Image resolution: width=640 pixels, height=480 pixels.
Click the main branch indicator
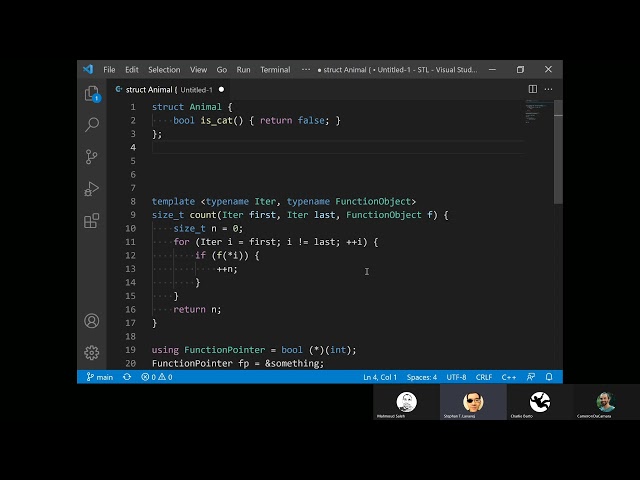pyautogui.click(x=100, y=377)
